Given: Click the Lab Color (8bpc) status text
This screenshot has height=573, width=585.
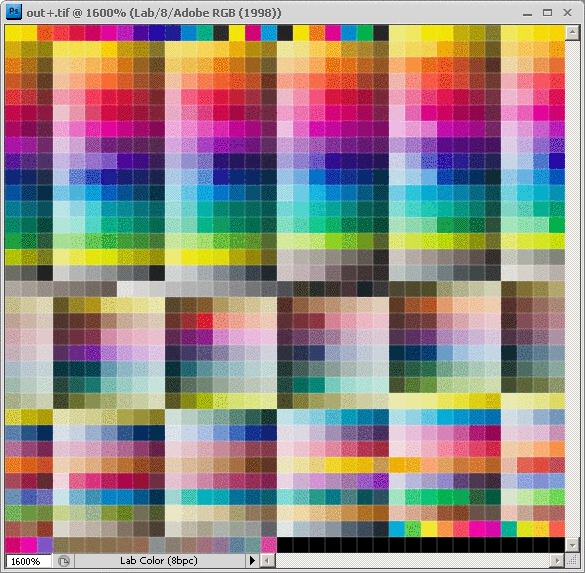Looking at the screenshot, I should pos(159,560).
